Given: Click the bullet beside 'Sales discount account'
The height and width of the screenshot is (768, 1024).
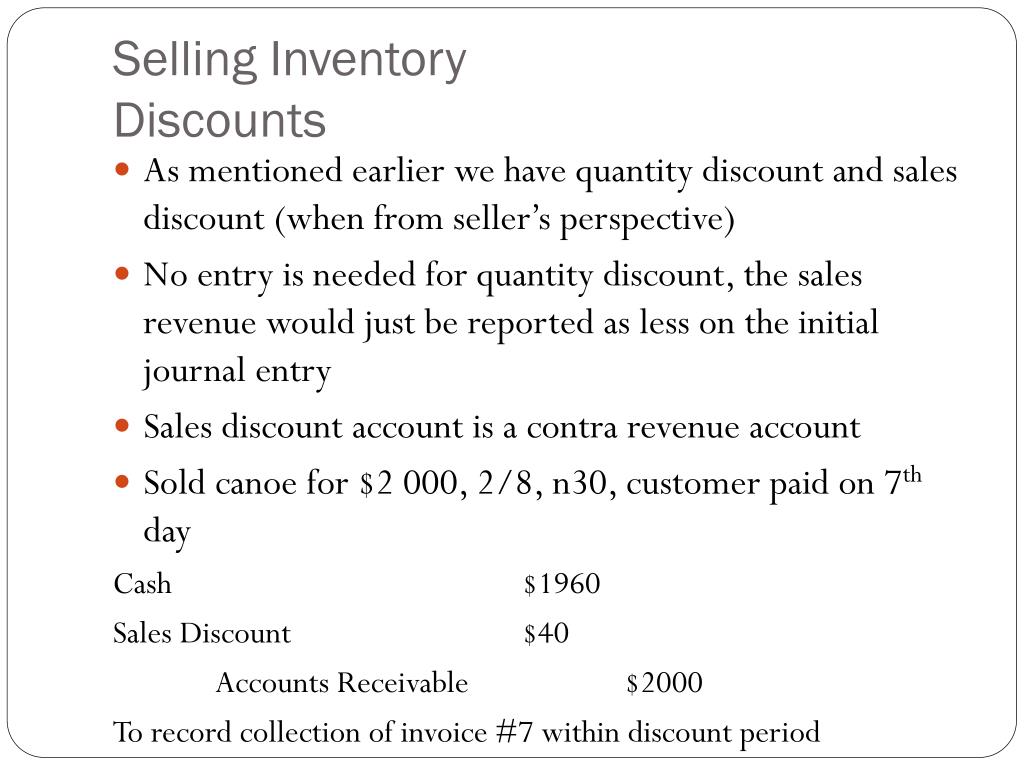Looking at the screenshot, I should [x=122, y=426].
